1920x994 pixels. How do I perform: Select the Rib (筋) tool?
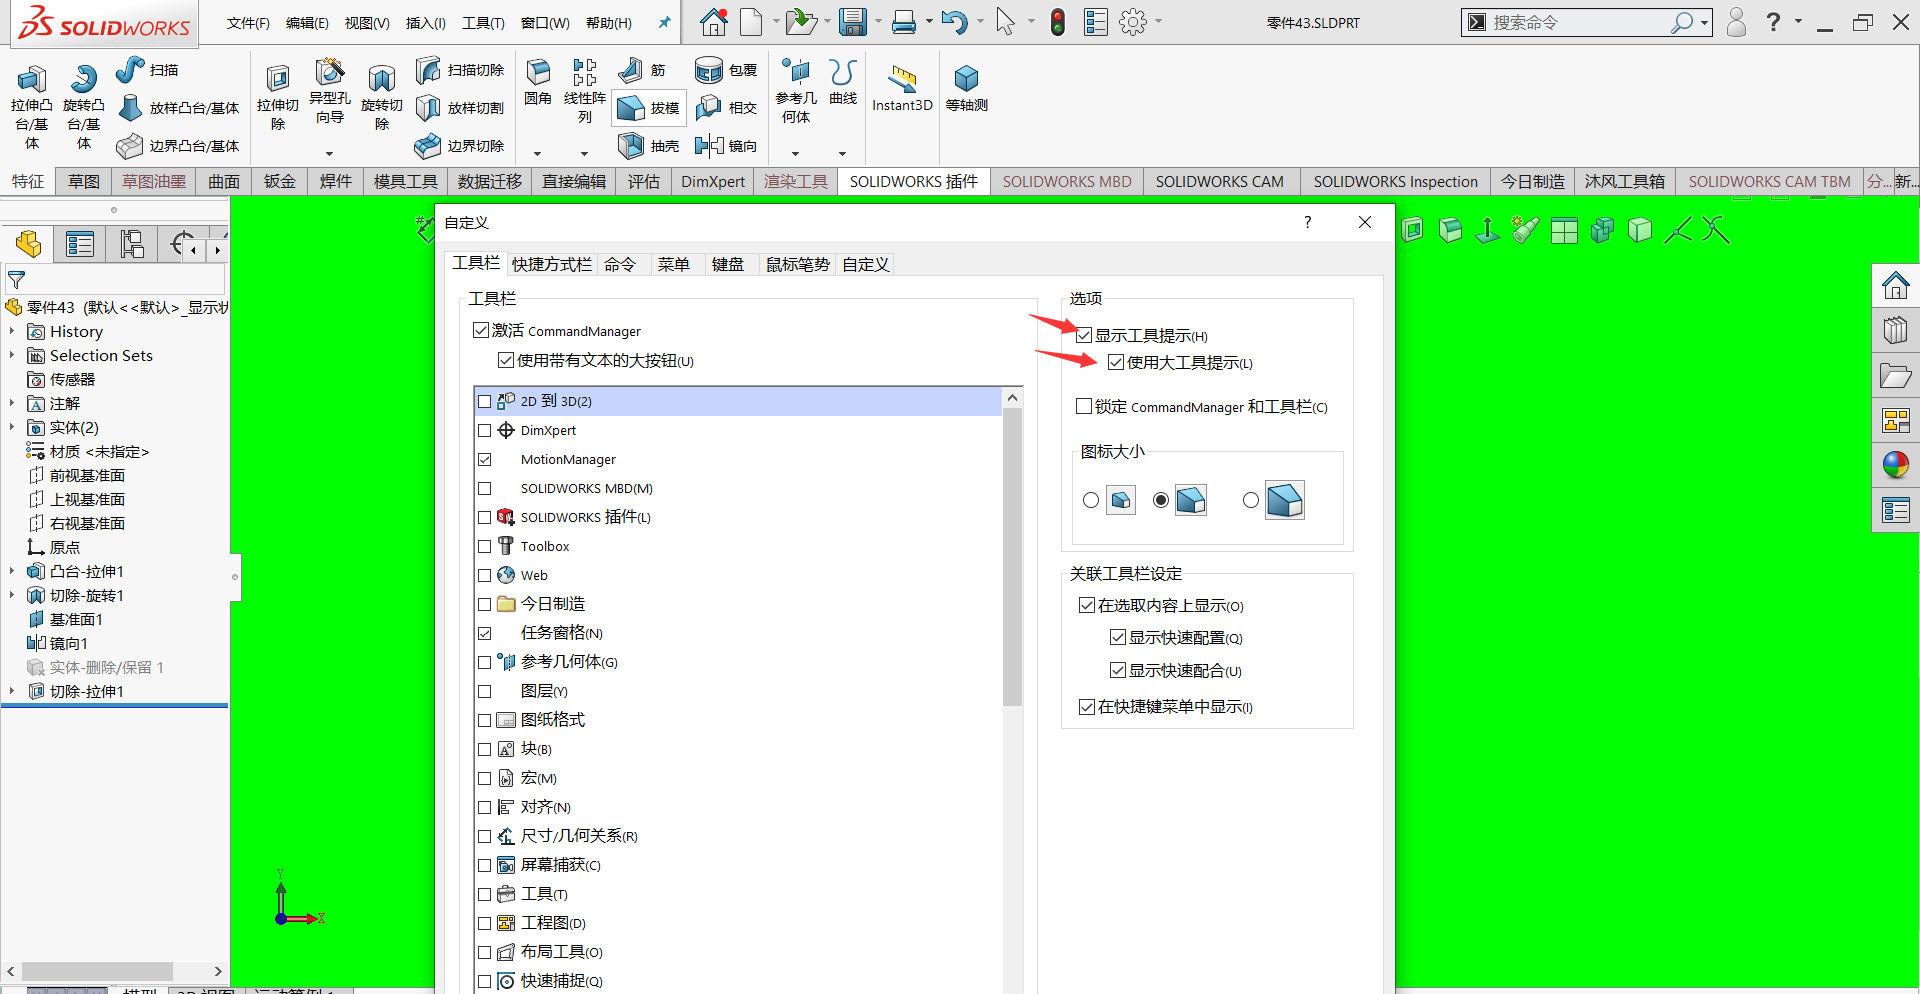(642, 70)
